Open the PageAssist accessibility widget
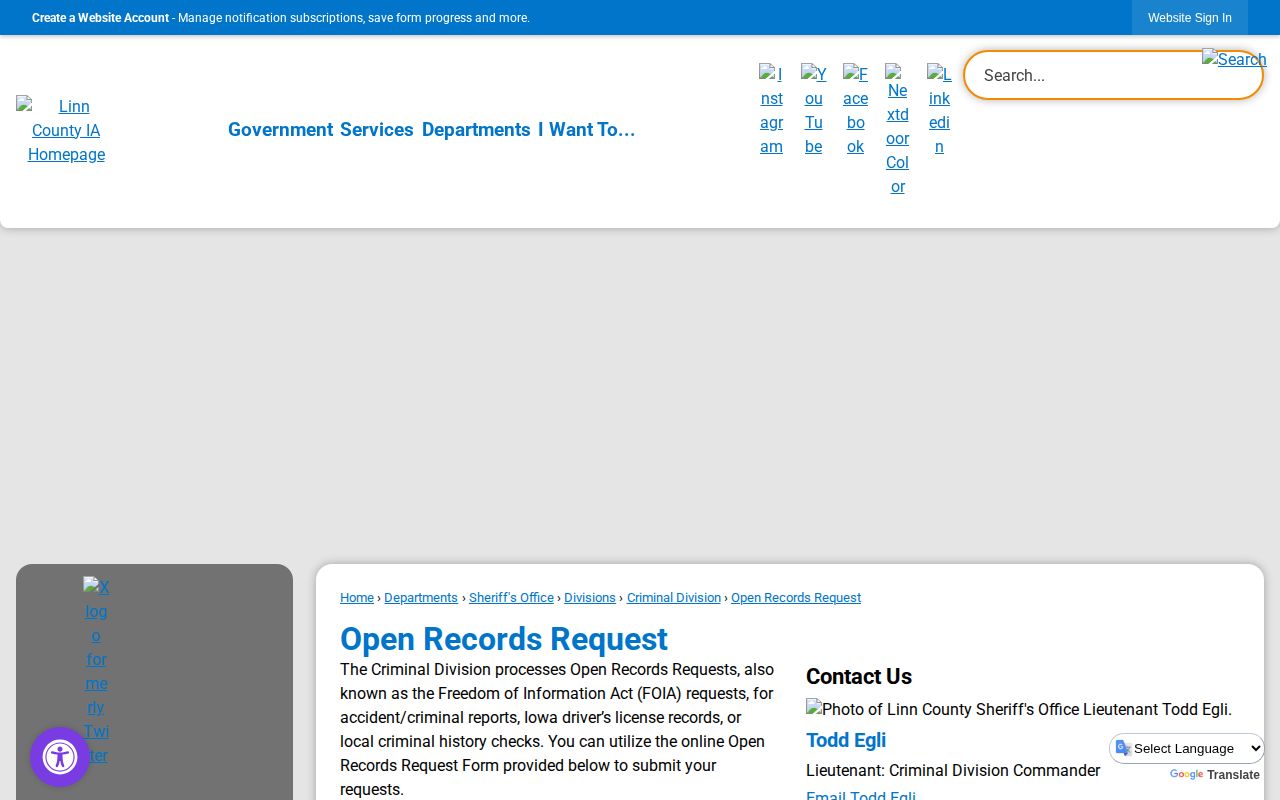Image resolution: width=1280 pixels, height=800 pixels. point(60,757)
